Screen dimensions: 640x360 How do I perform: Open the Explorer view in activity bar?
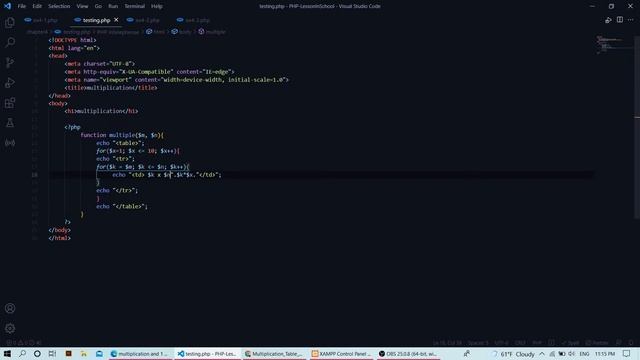pos(10,22)
